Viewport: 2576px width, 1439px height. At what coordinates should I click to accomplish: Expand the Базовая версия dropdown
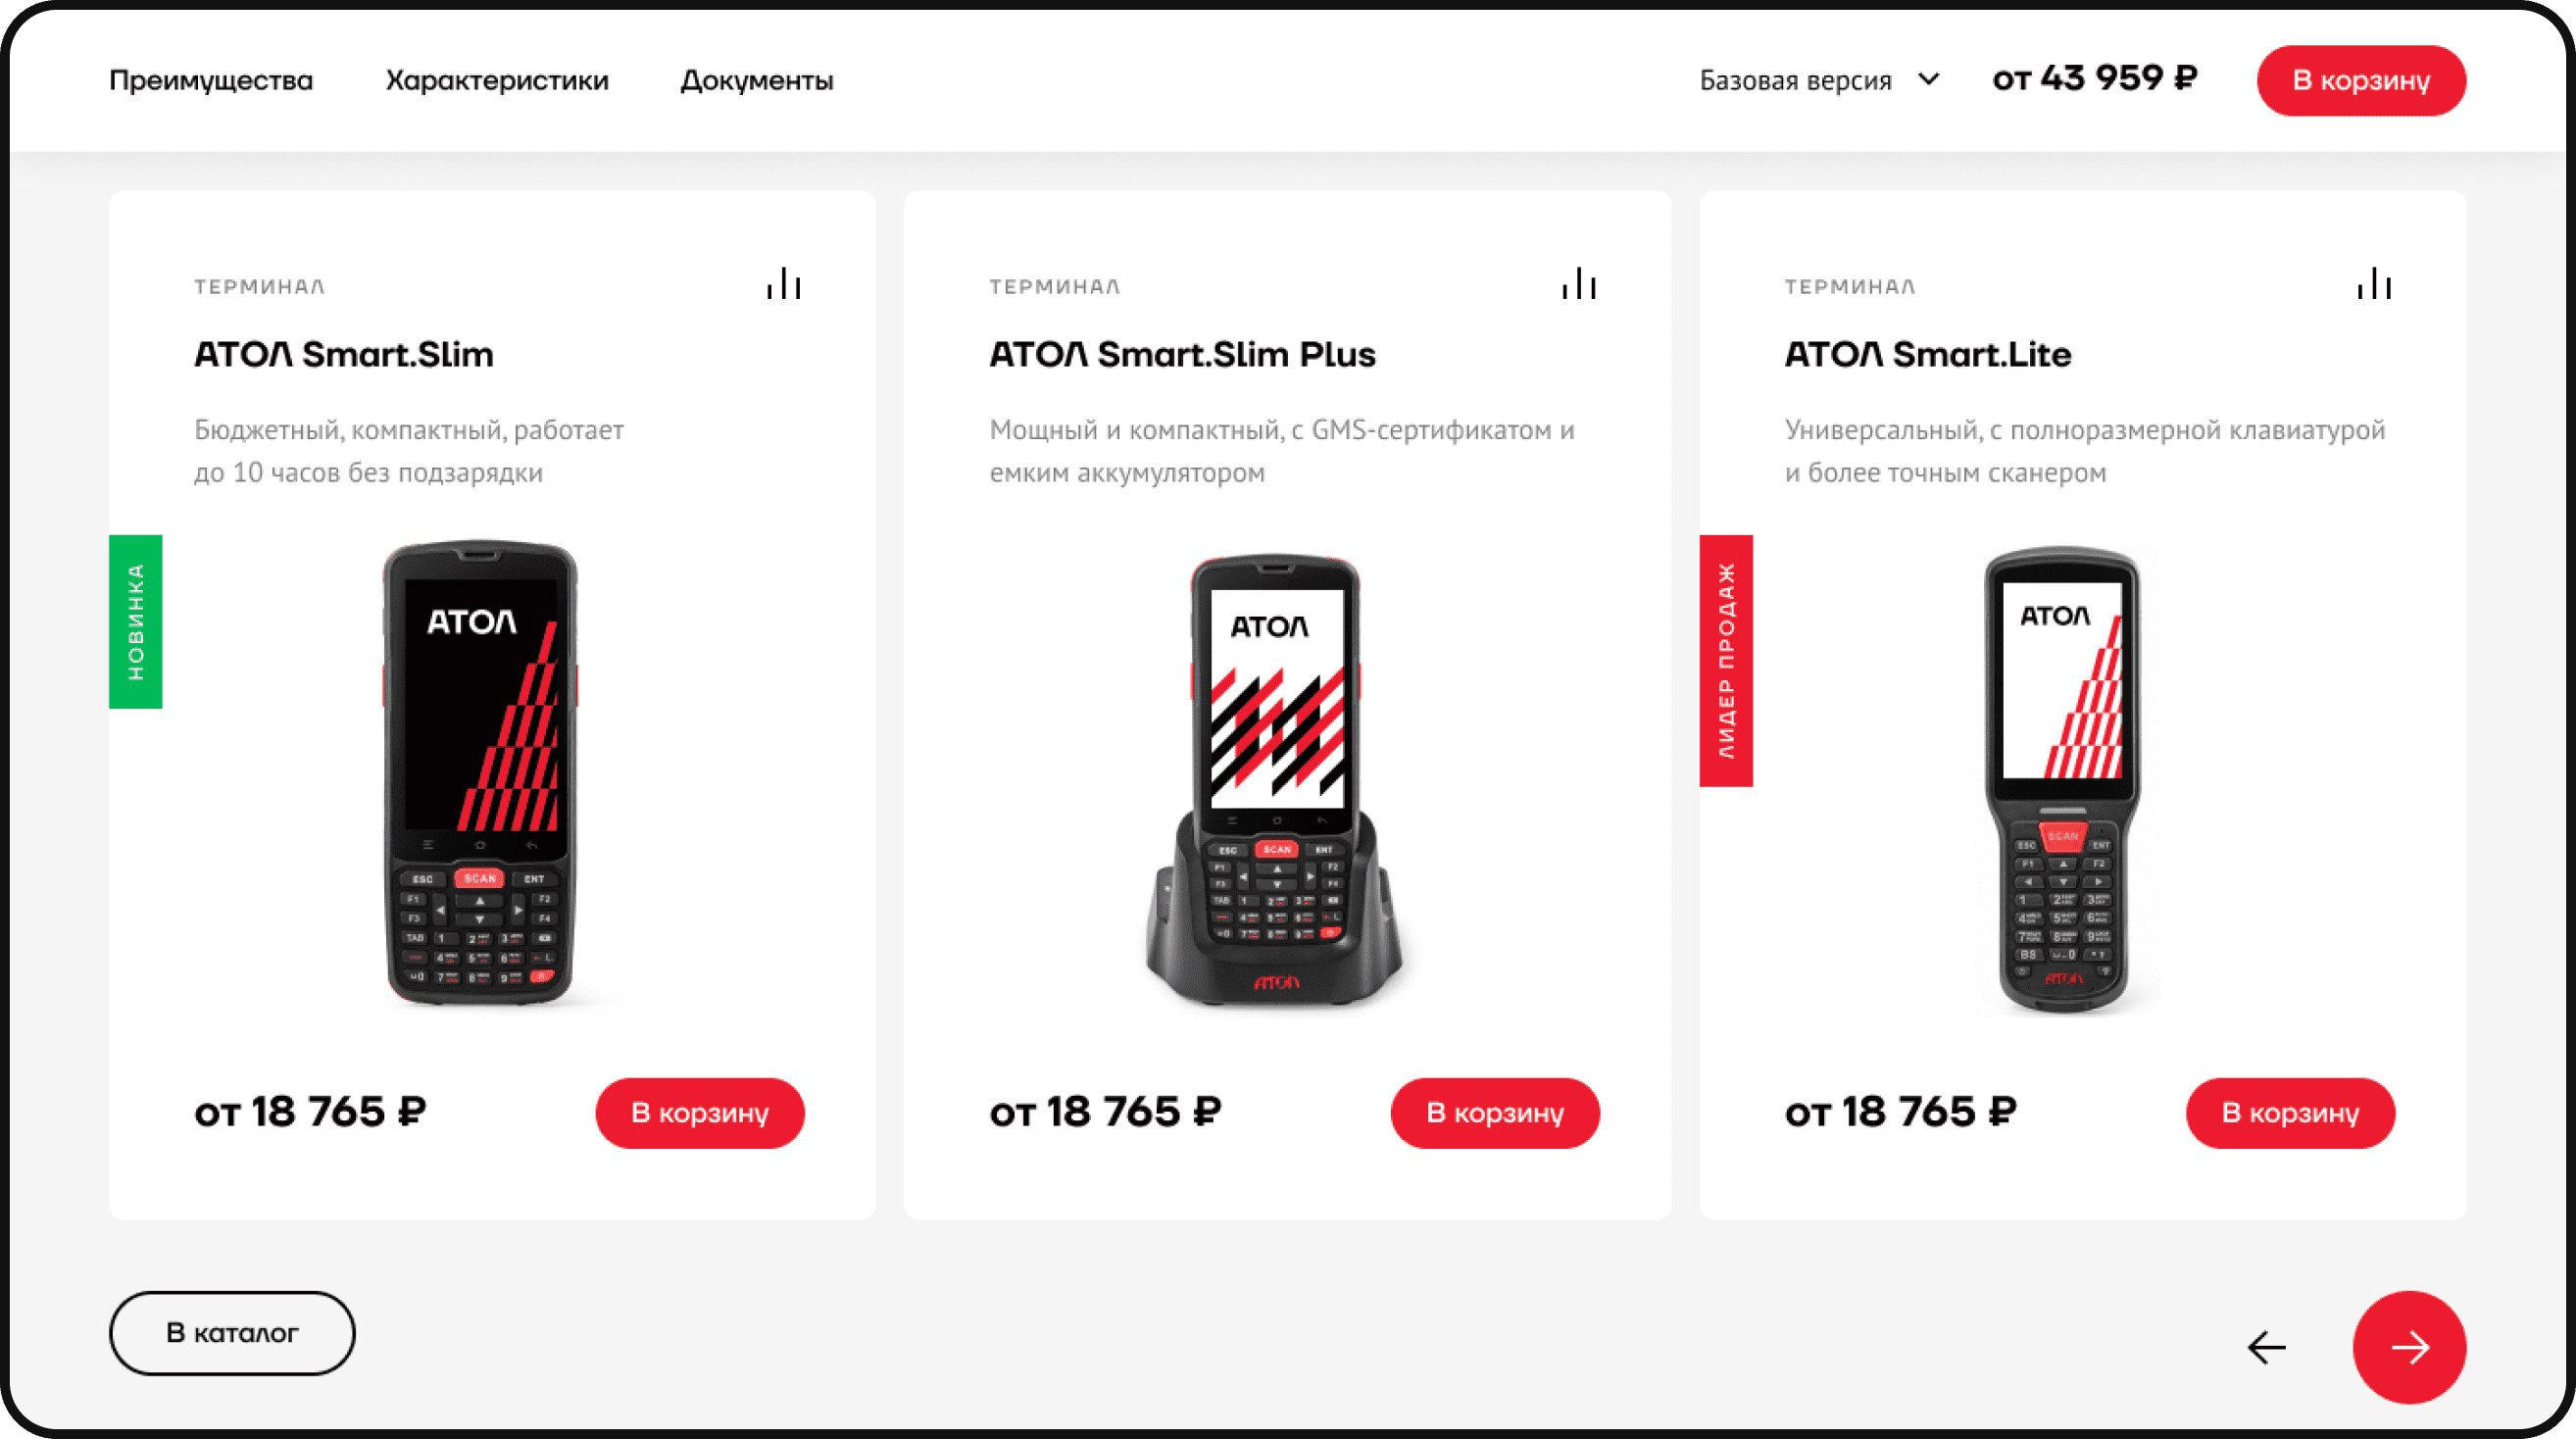pyautogui.click(x=1819, y=80)
